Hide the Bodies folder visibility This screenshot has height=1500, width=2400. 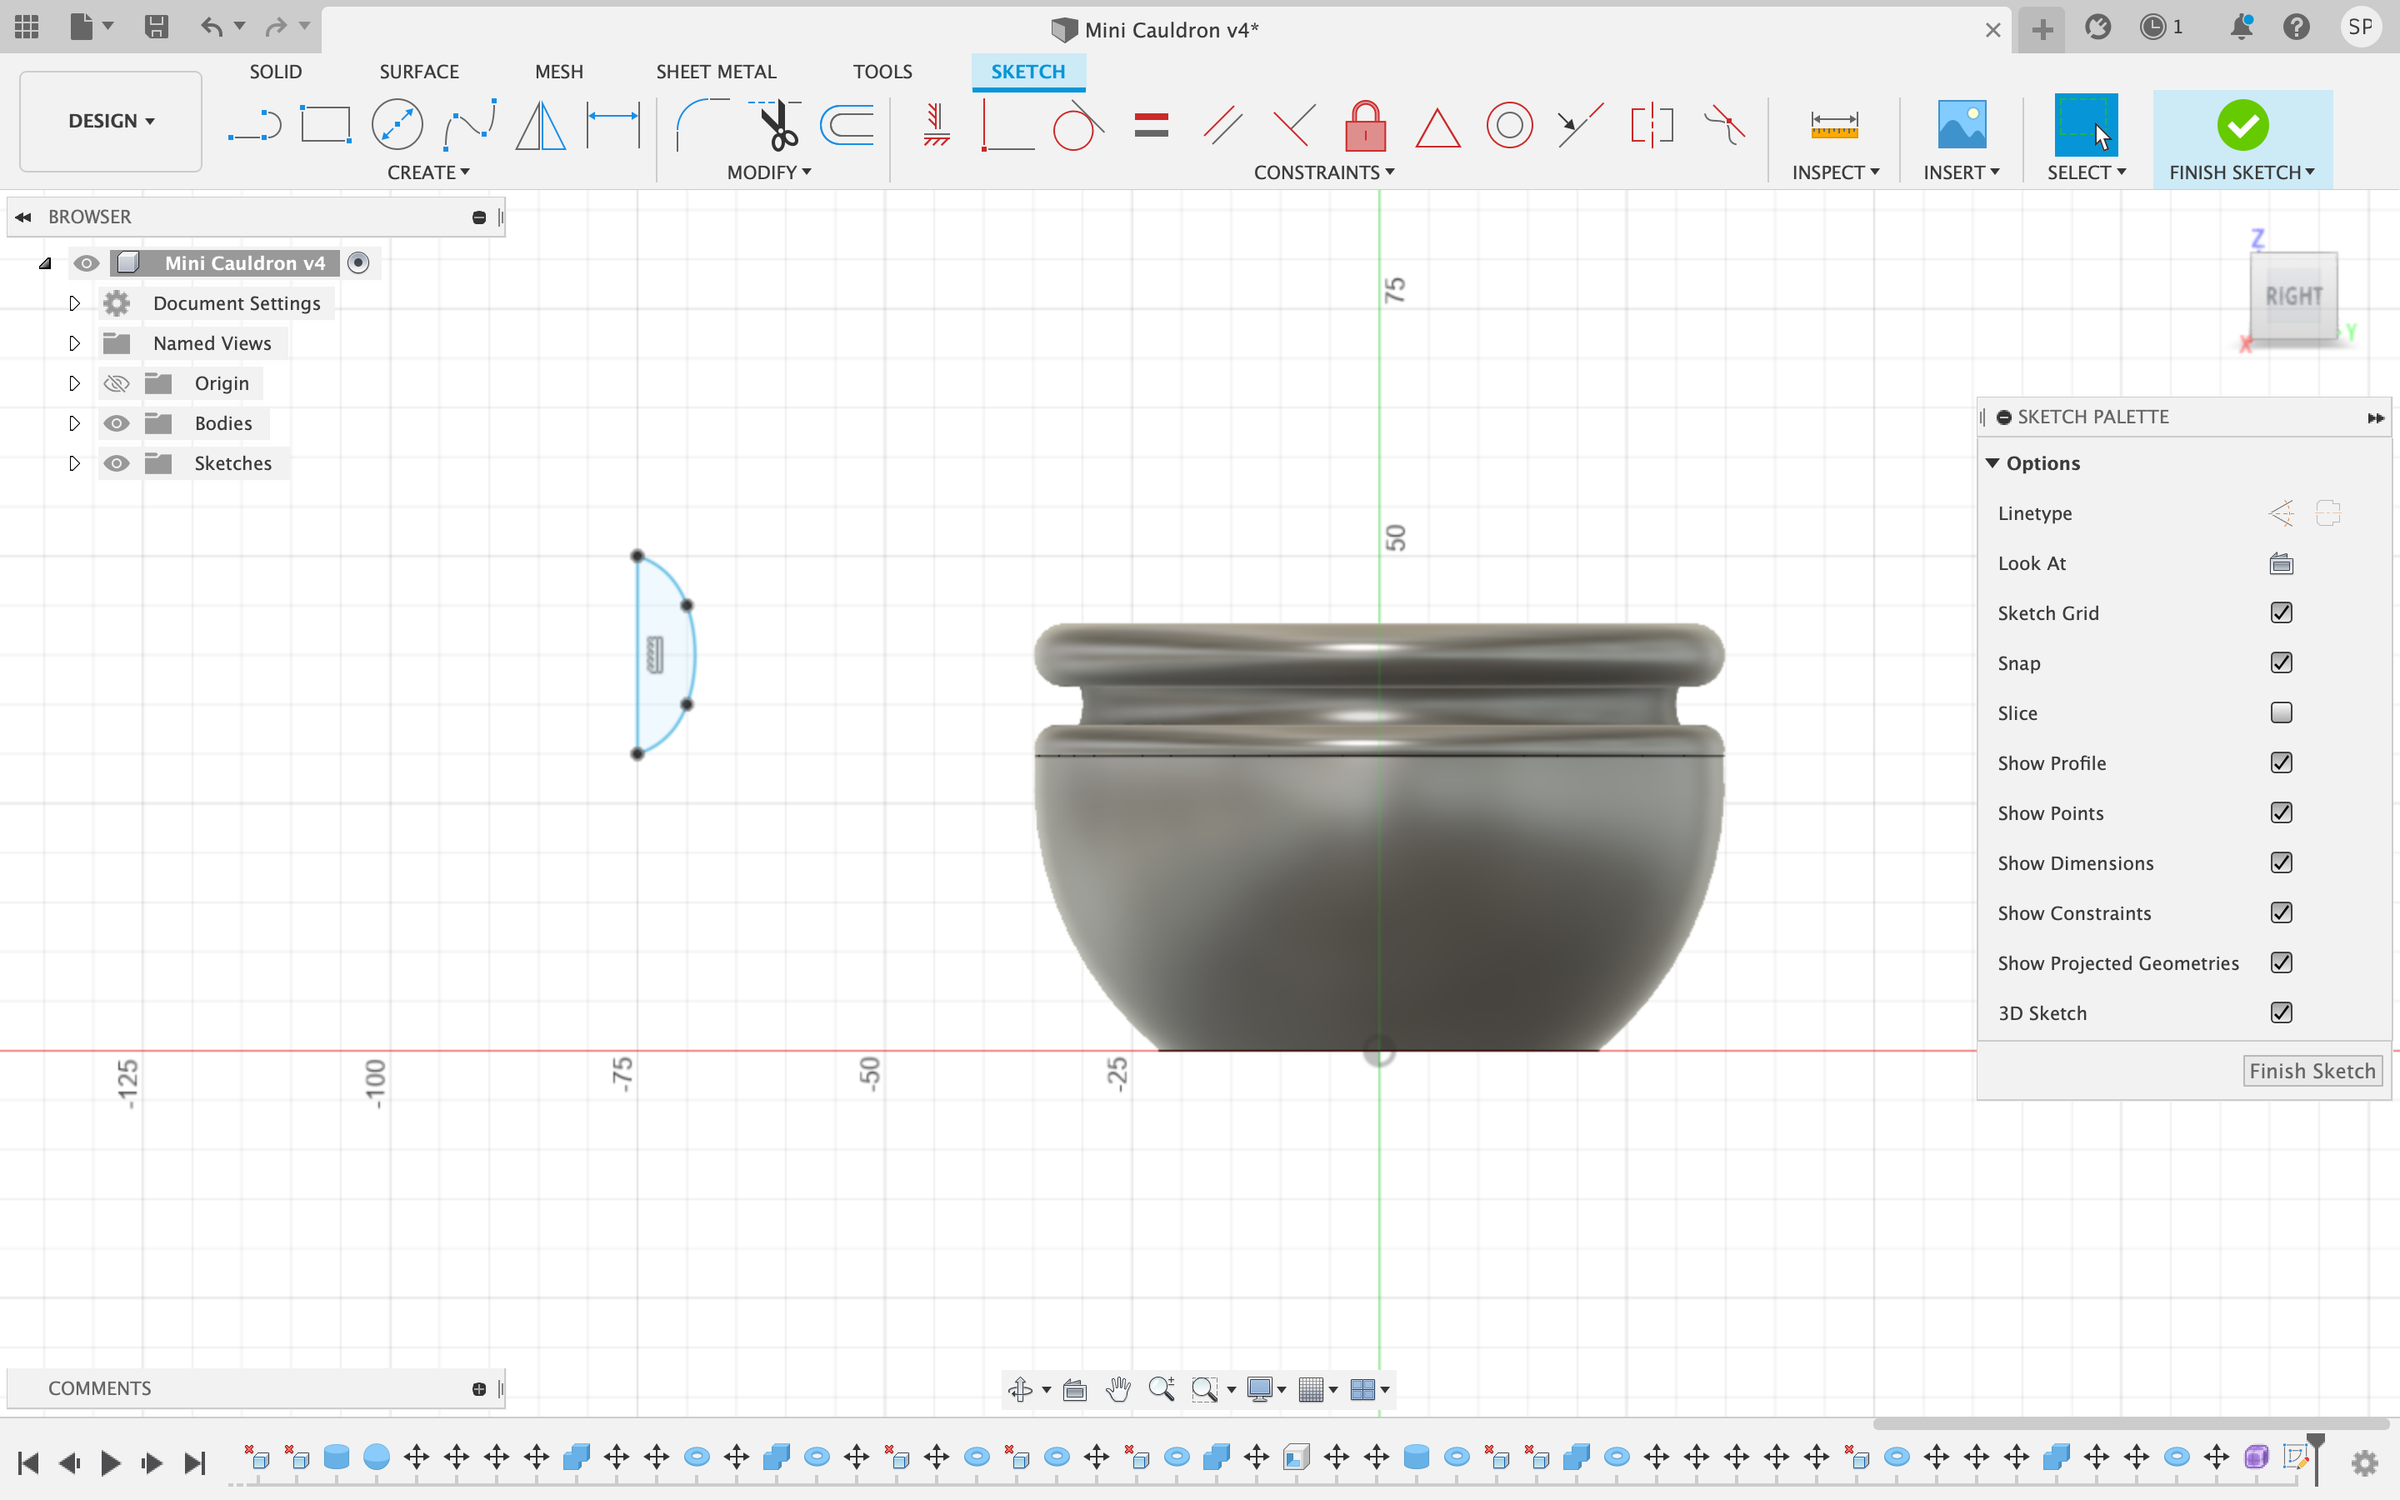117,422
